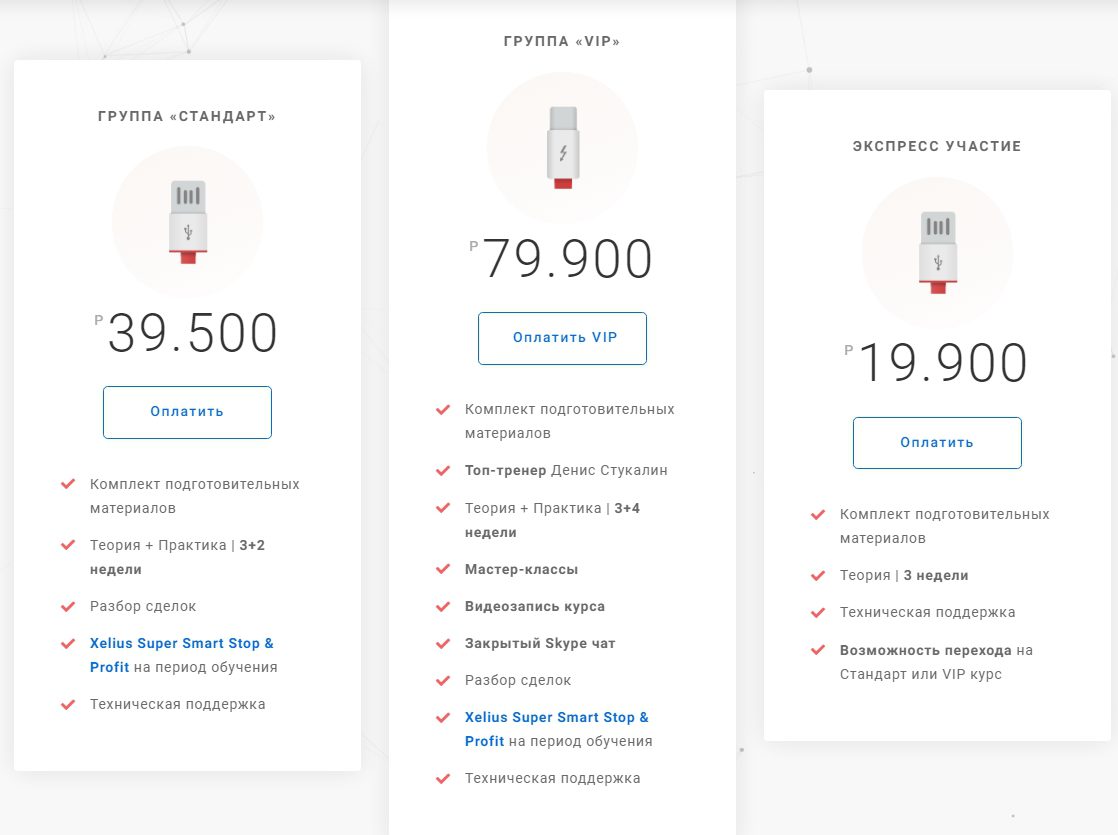The image size is (1118, 835).
Task: Select the Группа «VIP» heading
Action: pos(562,42)
